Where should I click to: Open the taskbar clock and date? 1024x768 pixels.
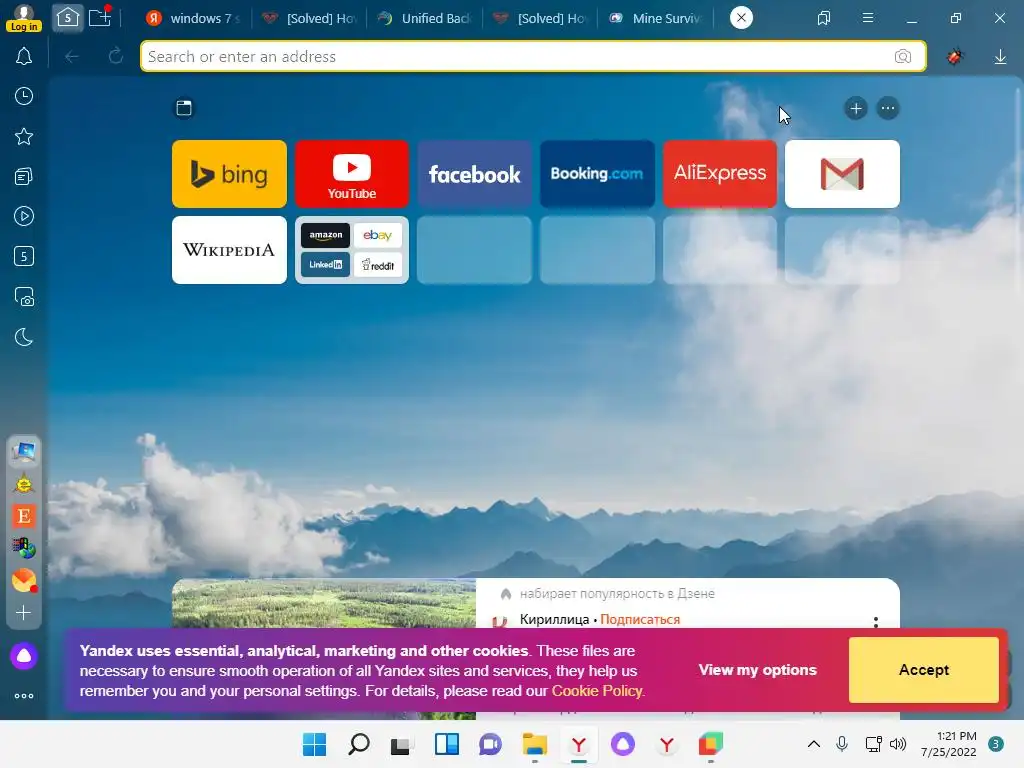(949, 744)
